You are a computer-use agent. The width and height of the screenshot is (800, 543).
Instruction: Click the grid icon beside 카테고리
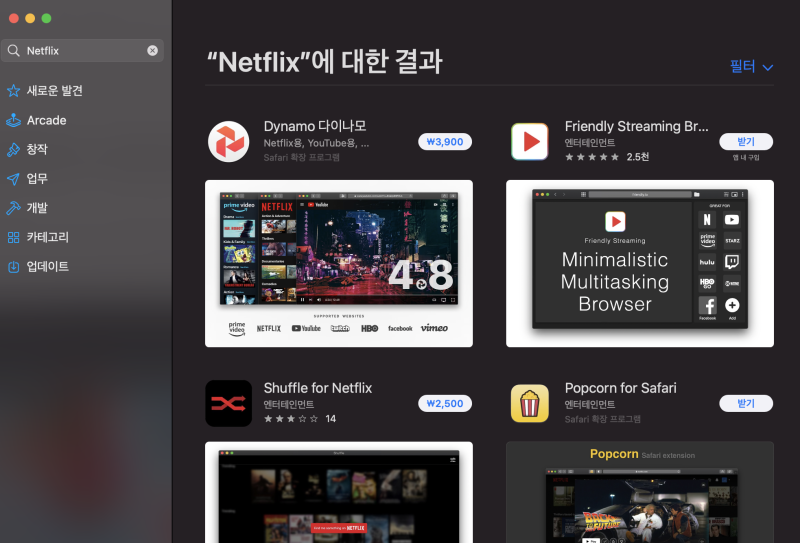pyautogui.click(x=13, y=237)
